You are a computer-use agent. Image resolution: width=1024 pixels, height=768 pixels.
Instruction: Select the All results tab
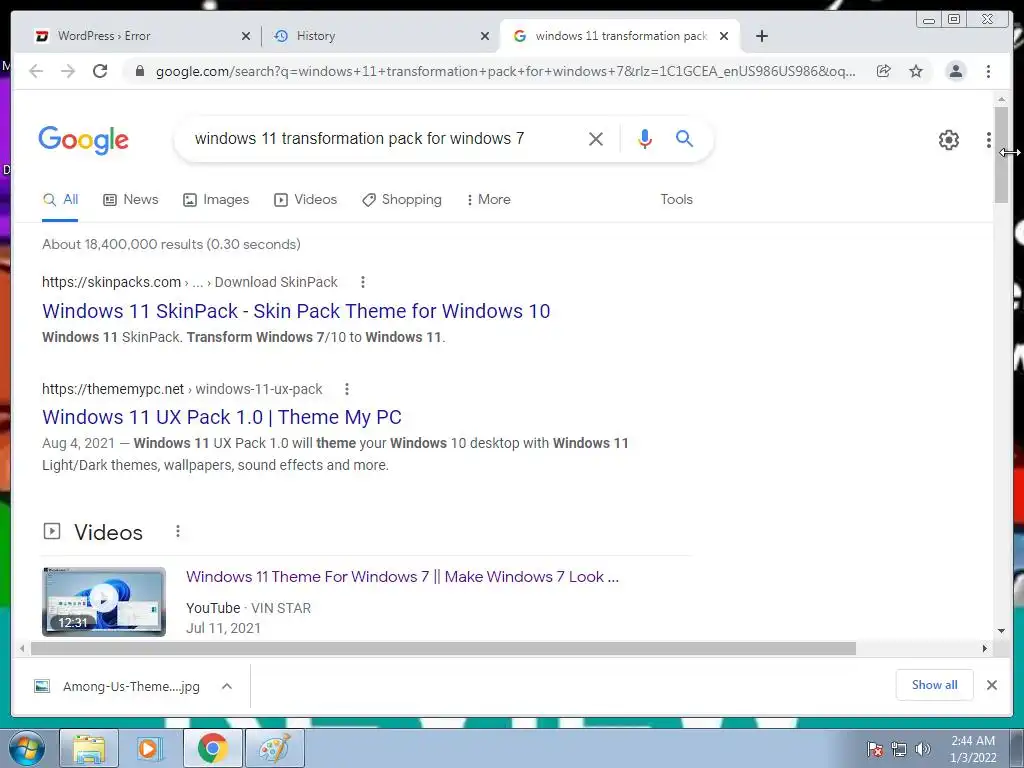60,200
